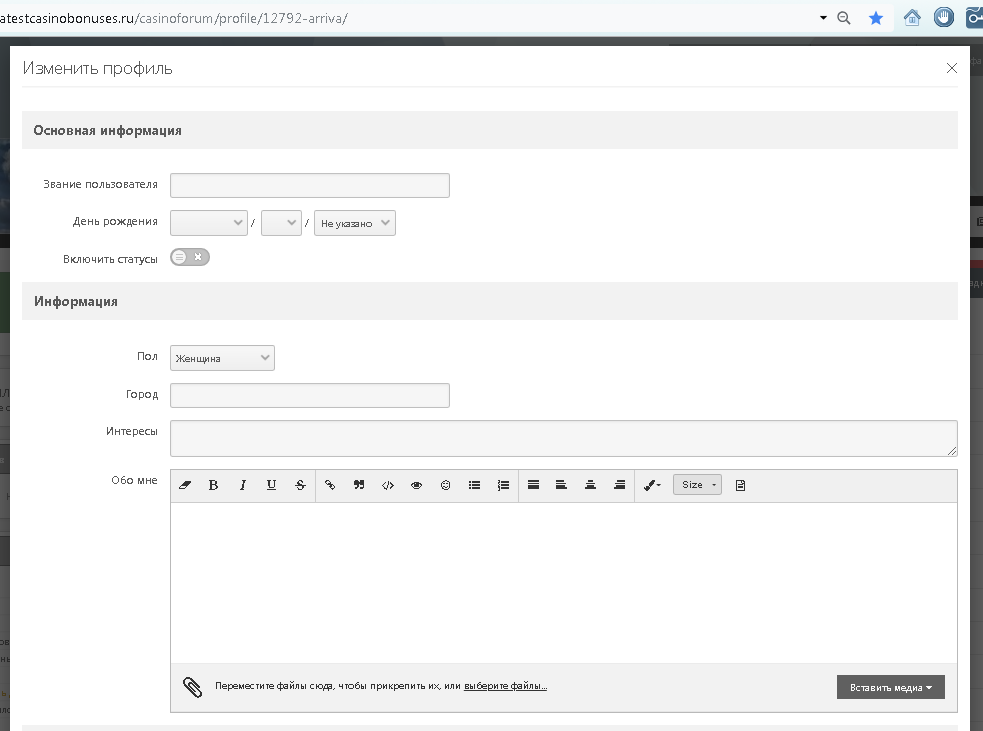Viewport: 983px width, 731px height.
Task: Toggle bold formatting in the editor
Action: click(x=213, y=485)
